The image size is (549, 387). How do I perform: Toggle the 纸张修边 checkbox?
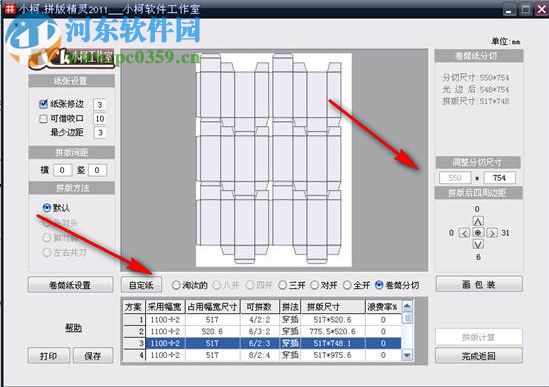pos(43,104)
